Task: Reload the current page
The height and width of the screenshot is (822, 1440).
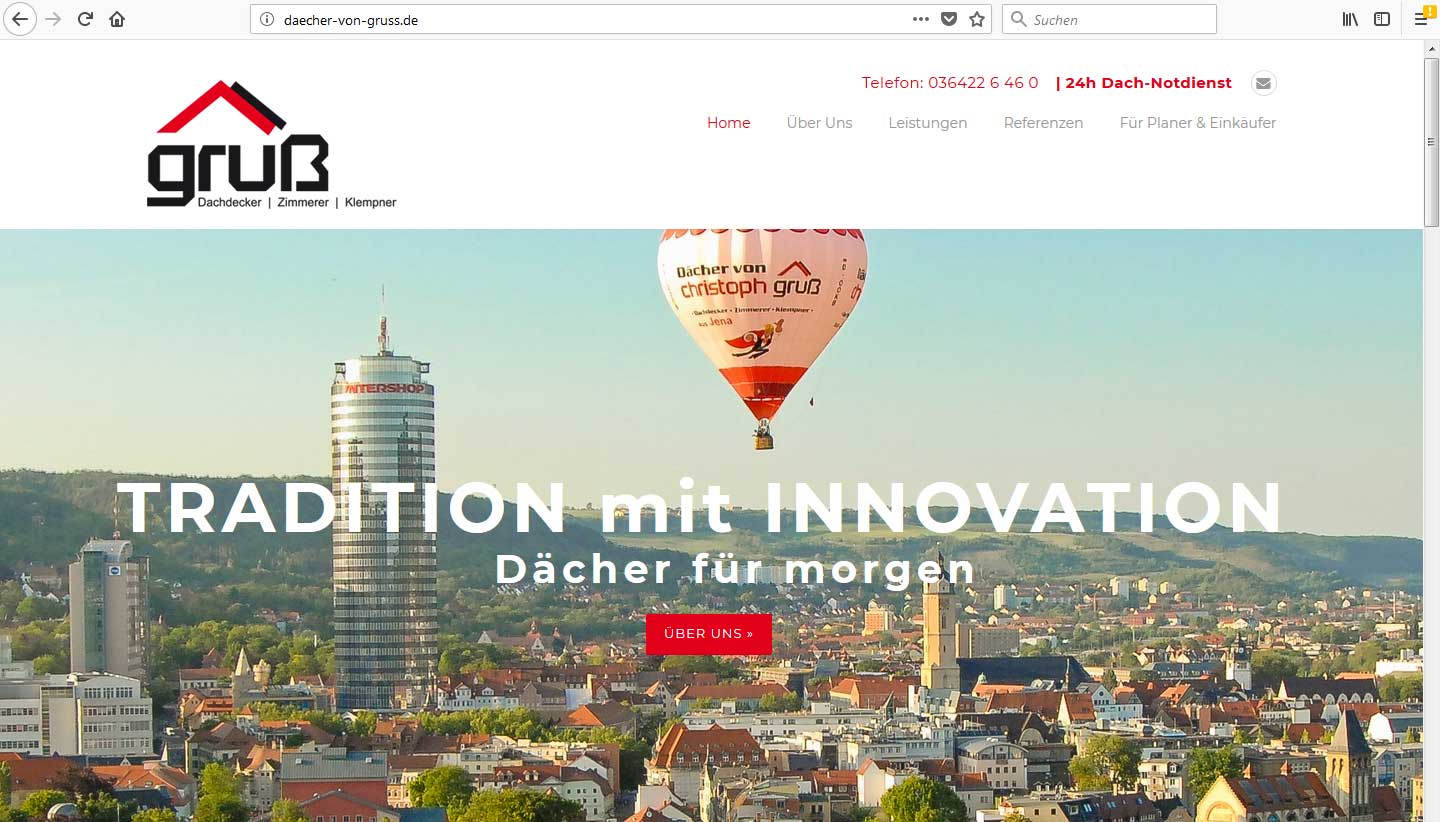Action: tap(86, 19)
